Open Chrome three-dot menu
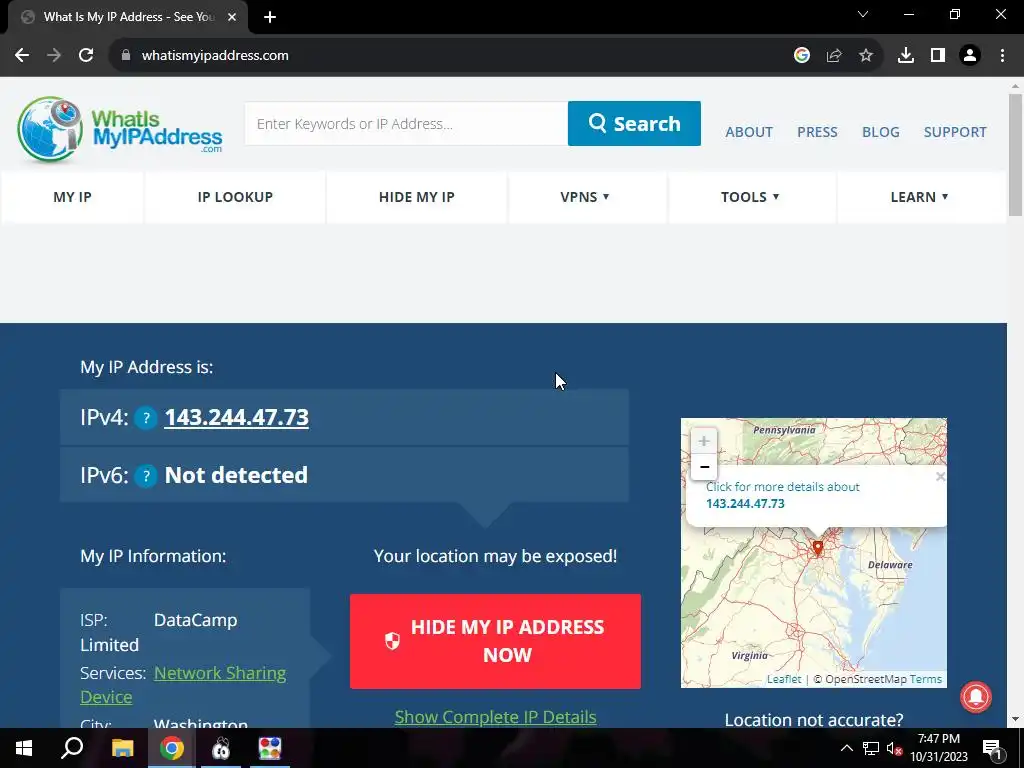 1002,56
